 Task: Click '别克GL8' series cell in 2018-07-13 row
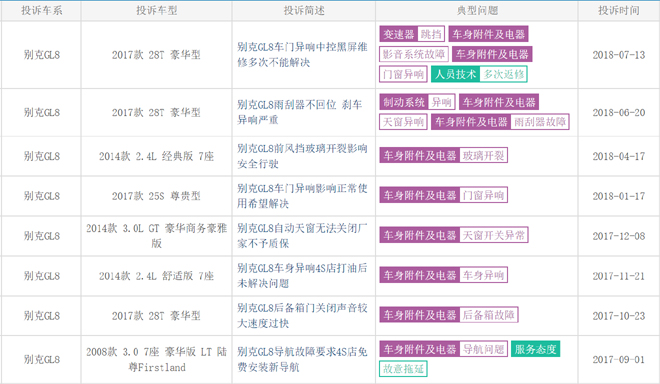pos(42,55)
